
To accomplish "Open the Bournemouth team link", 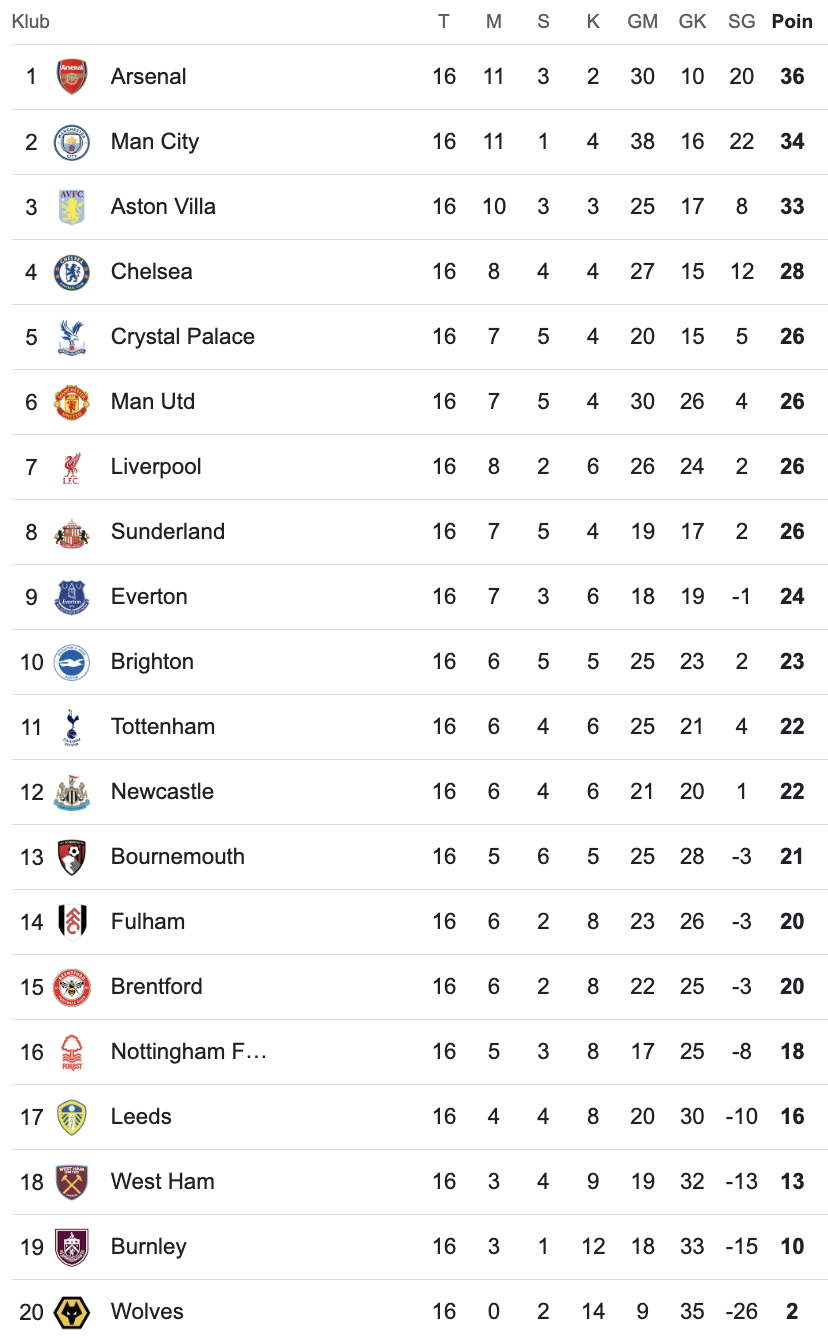I will [178, 857].
